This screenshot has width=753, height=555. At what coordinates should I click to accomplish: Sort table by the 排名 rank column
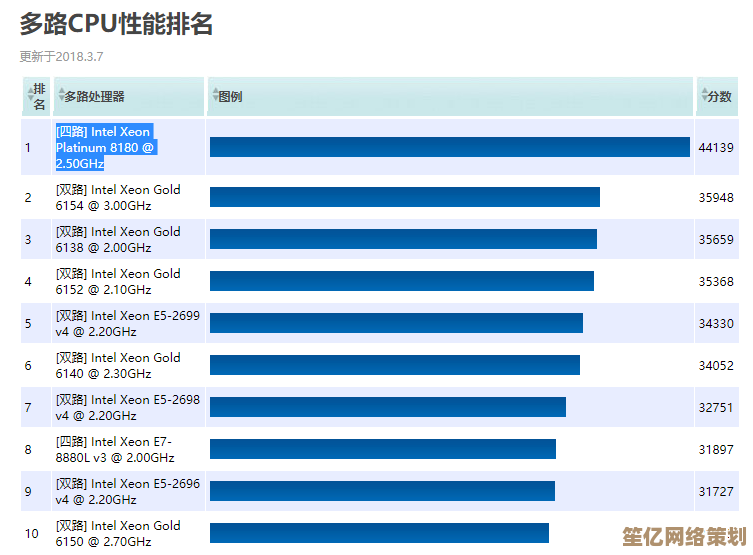(36, 97)
